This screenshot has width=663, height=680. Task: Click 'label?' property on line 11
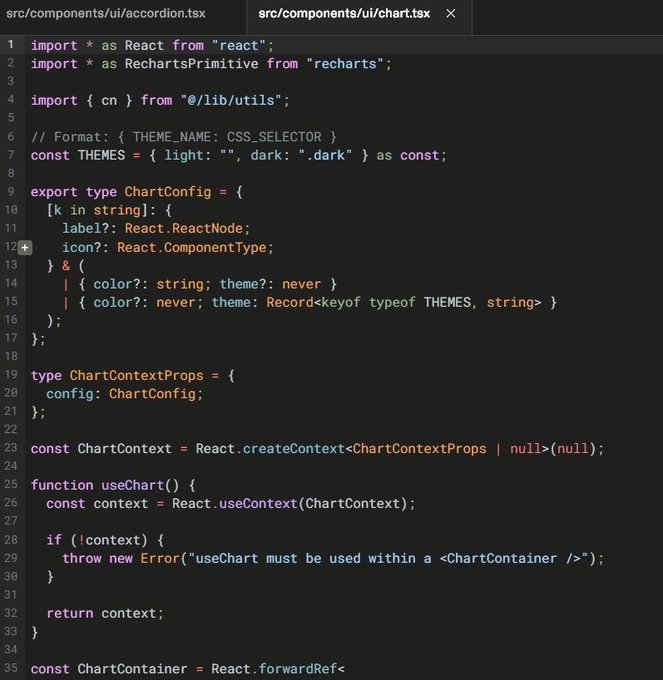[85, 229]
